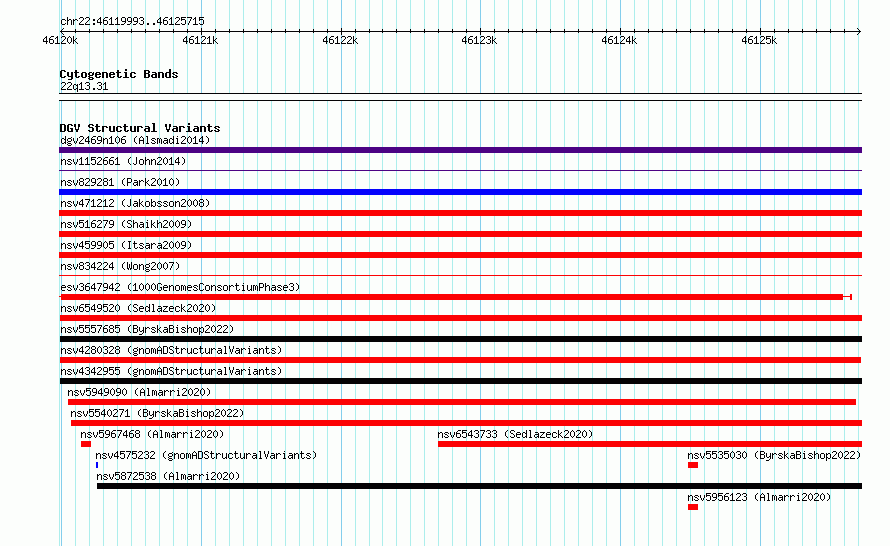Viewport: 890px width, 546px height.
Task: Click the dgv2469n106 (Alsmadi2014) label
Action: coord(135,140)
